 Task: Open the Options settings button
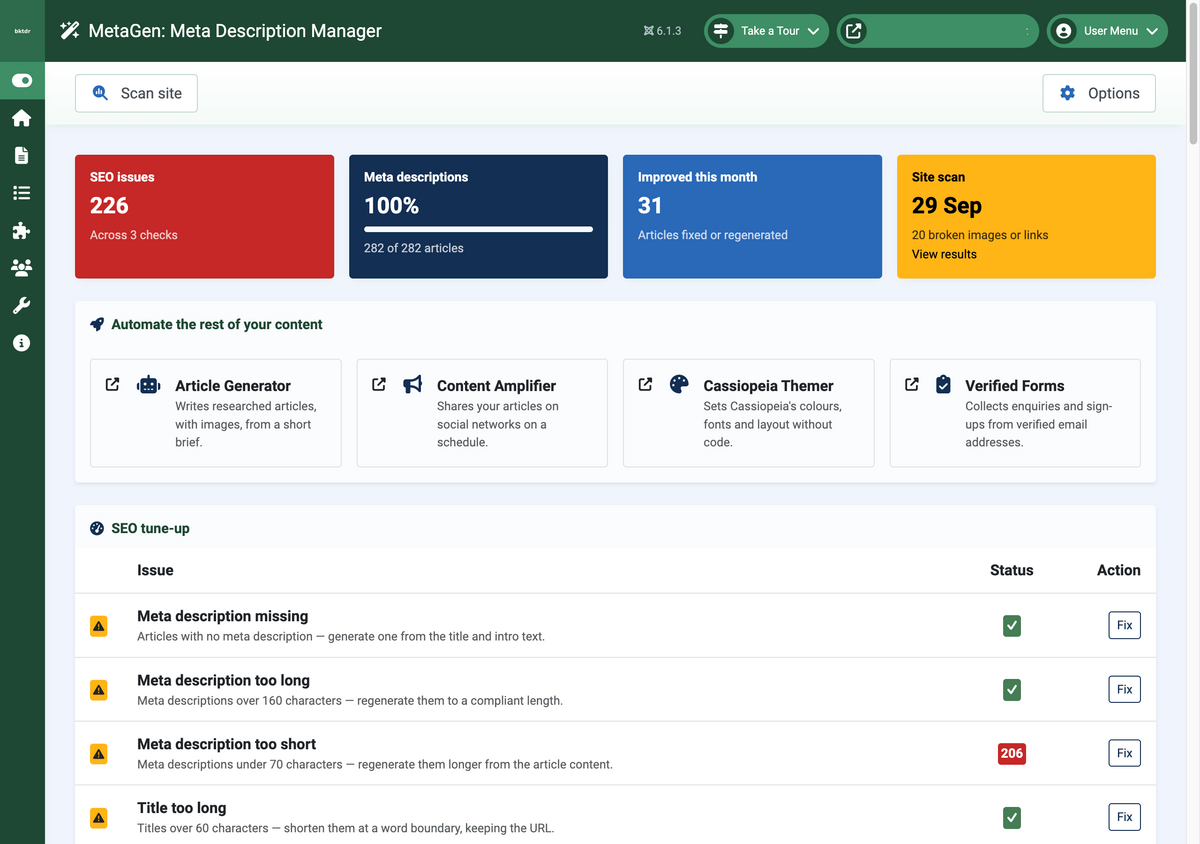(1099, 93)
